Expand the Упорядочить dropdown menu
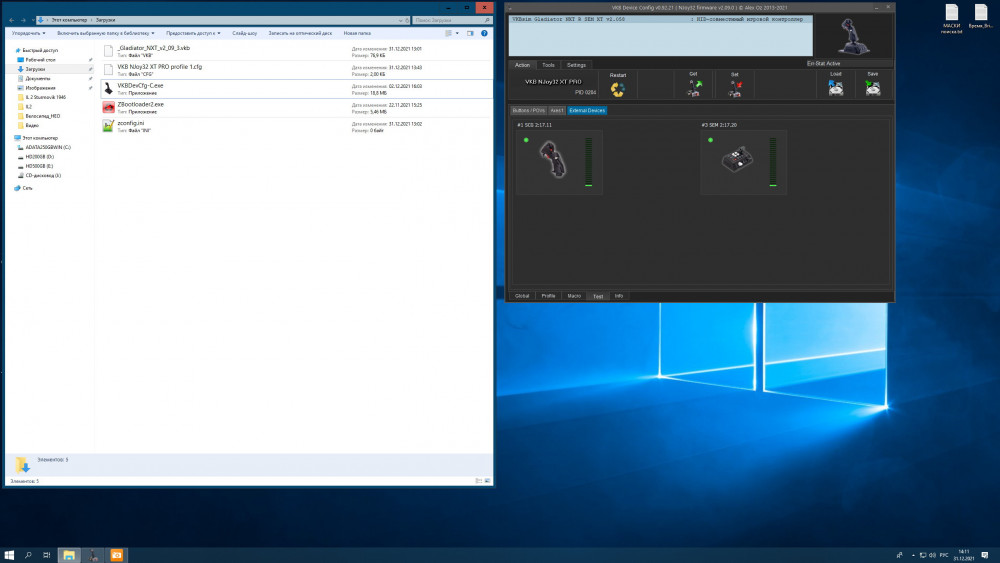This screenshot has height=563, width=1000. (x=27, y=33)
